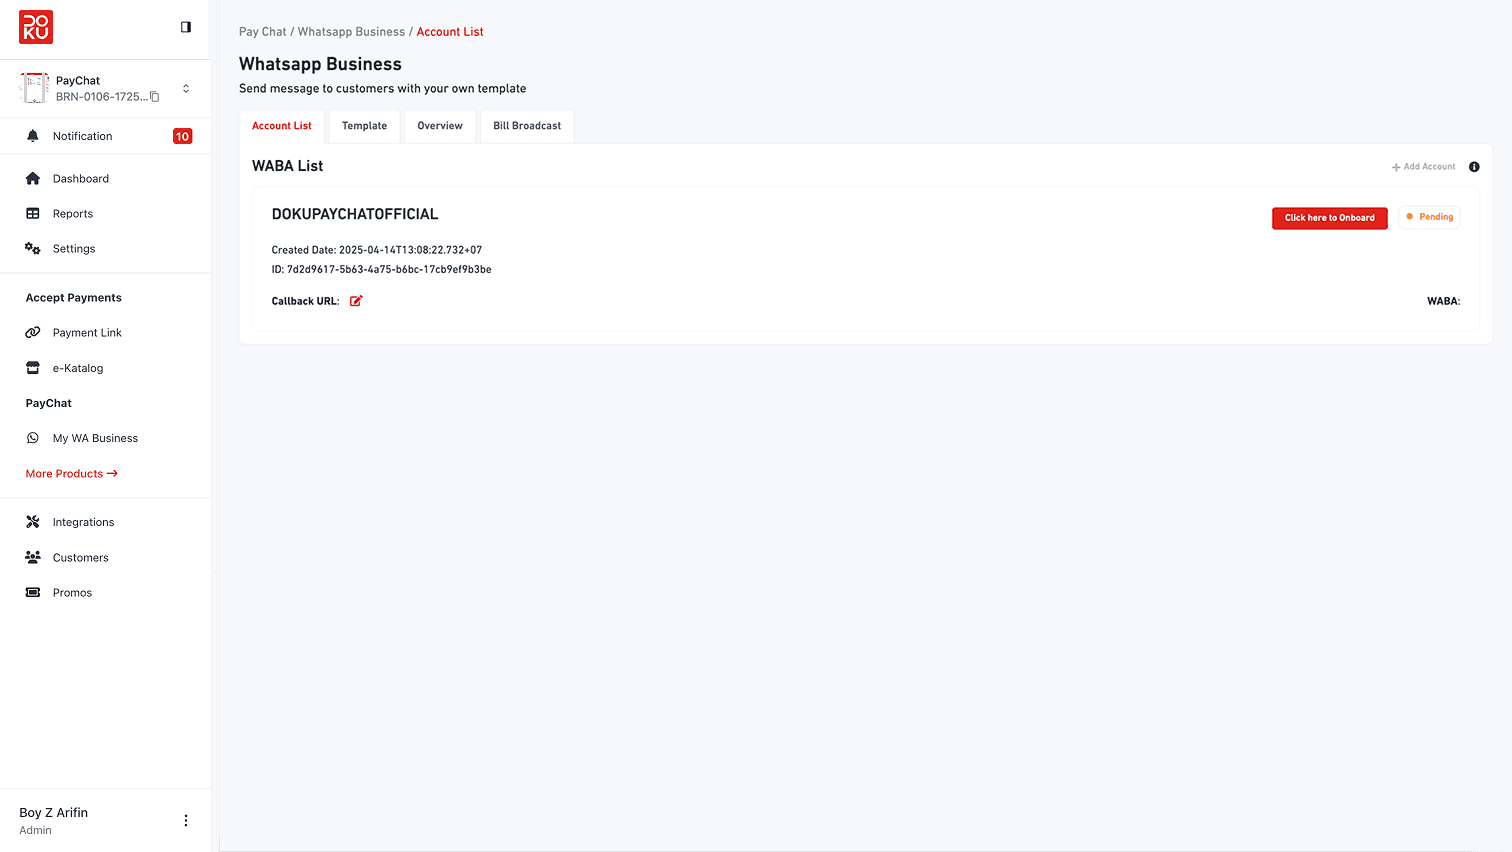Click the DOKUPAYCHATOFFICIAL account name
Image resolution: width=1512 pixels, height=852 pixels.
(355, 214)
